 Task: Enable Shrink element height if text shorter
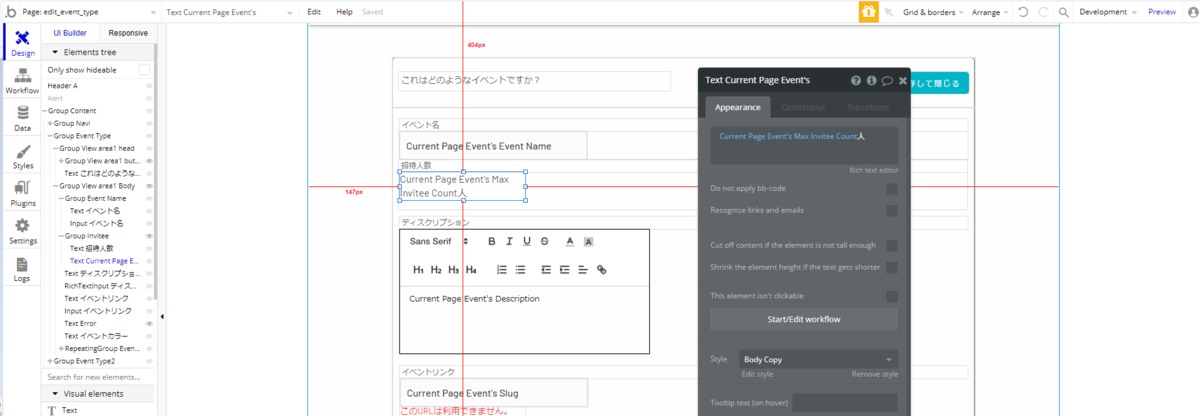[x=891, y=267]
